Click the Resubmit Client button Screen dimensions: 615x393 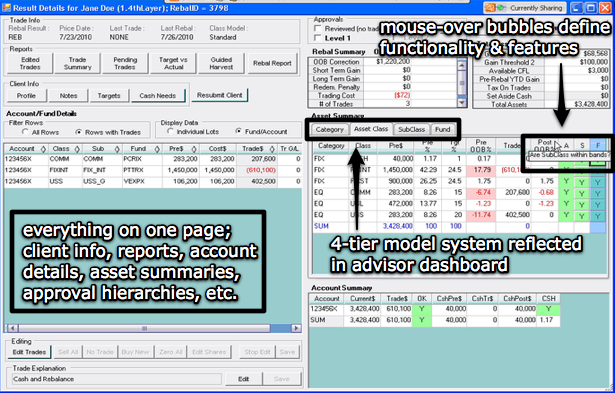220,95
